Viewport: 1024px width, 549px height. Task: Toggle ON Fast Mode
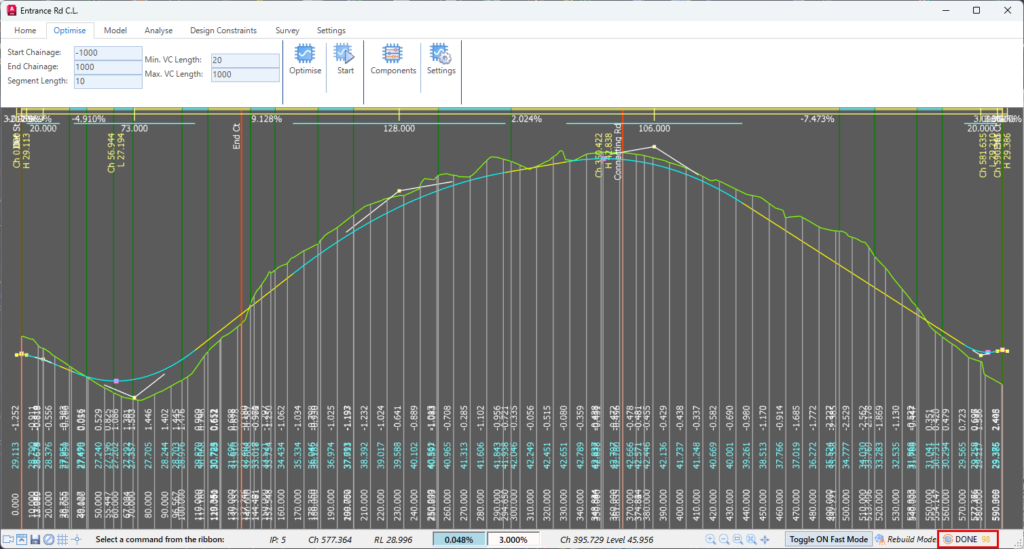click(x=827, y=540)
